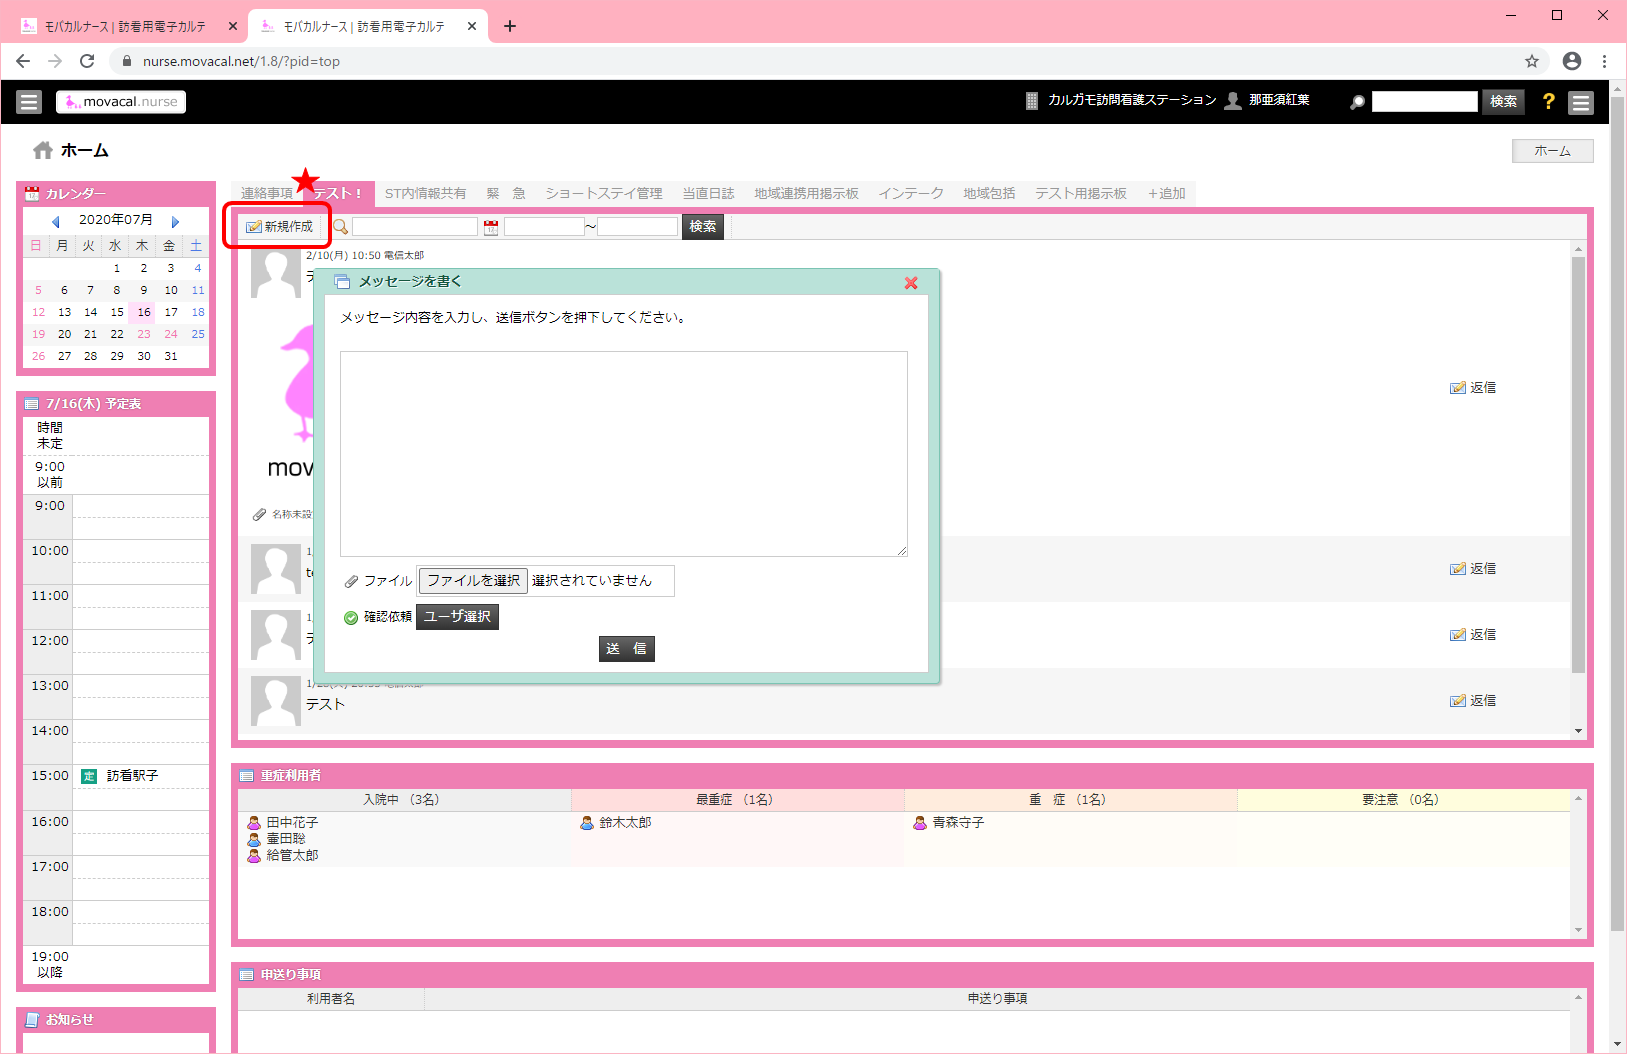Viewport: 1627px width, 1054px height.
Task: Open patient 給管太郎 in 入院中 list
Action: (292, 856)
